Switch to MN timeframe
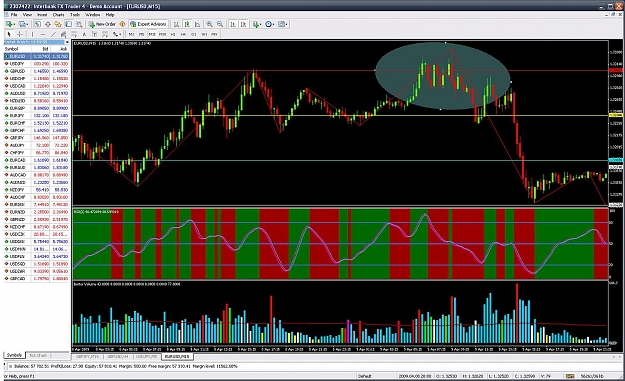Screen dimensions: 625x381 [214, 34]
